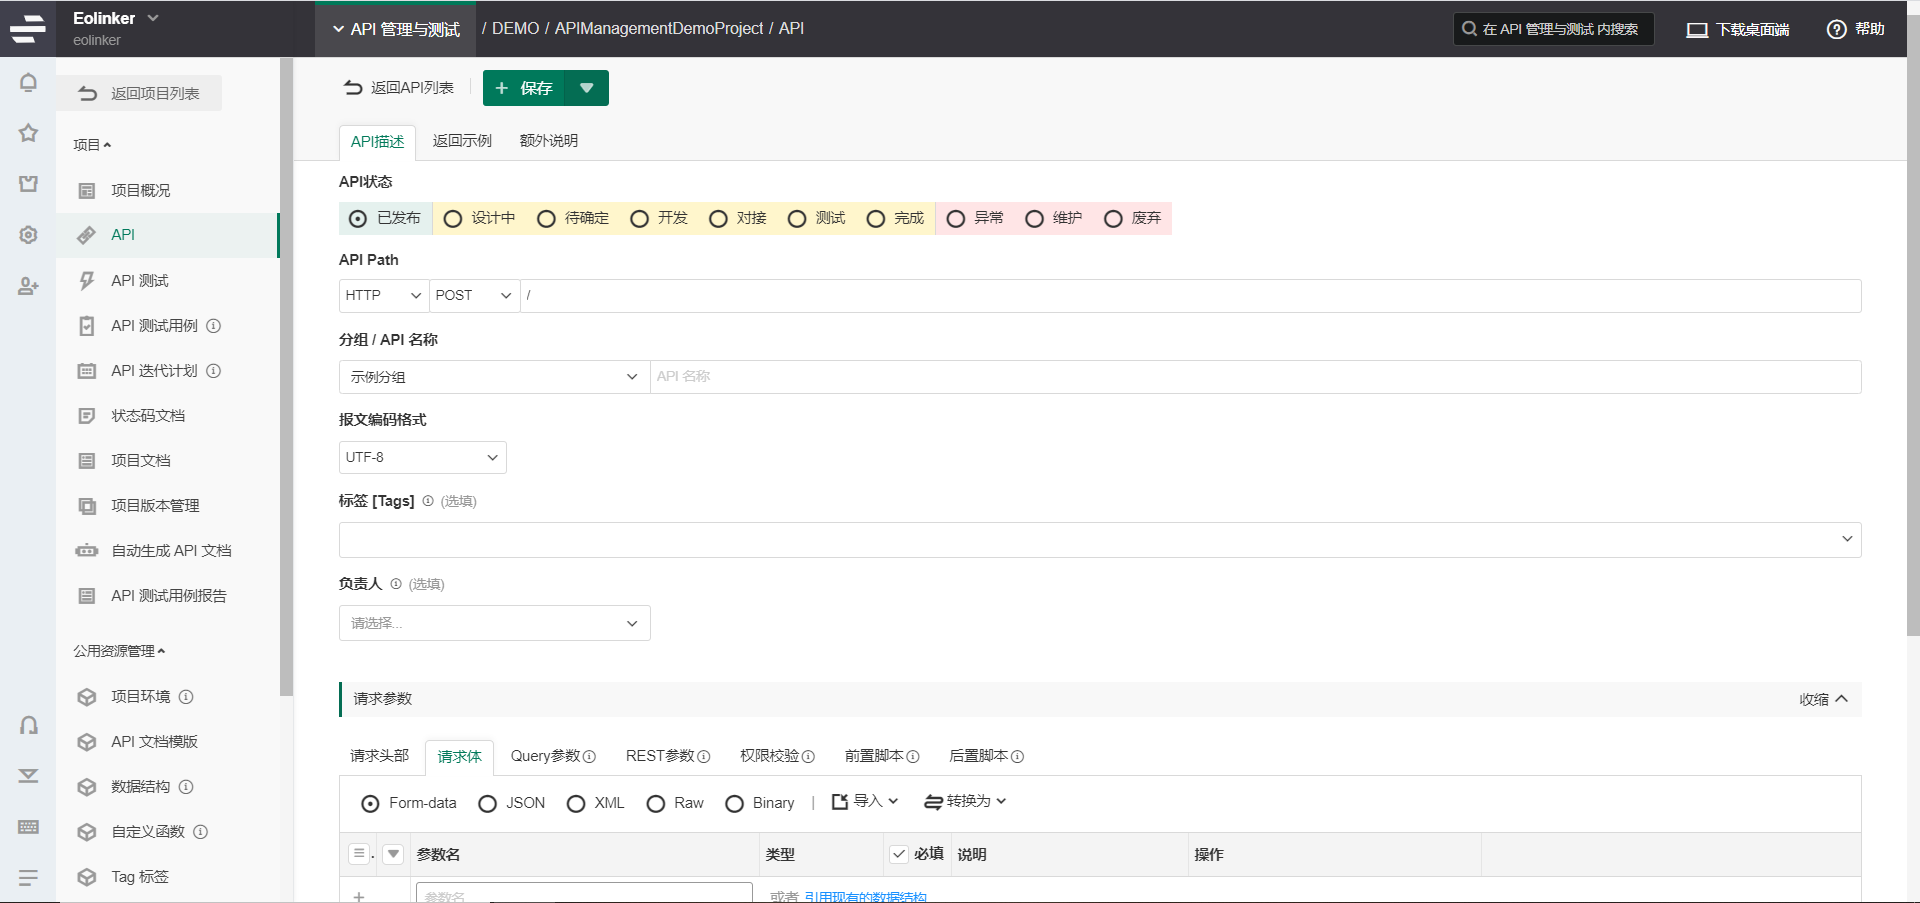Viewport: 1920px width, 903px height.
Task: Switch to the 前置脚本 tab
Action: [881, 756]
